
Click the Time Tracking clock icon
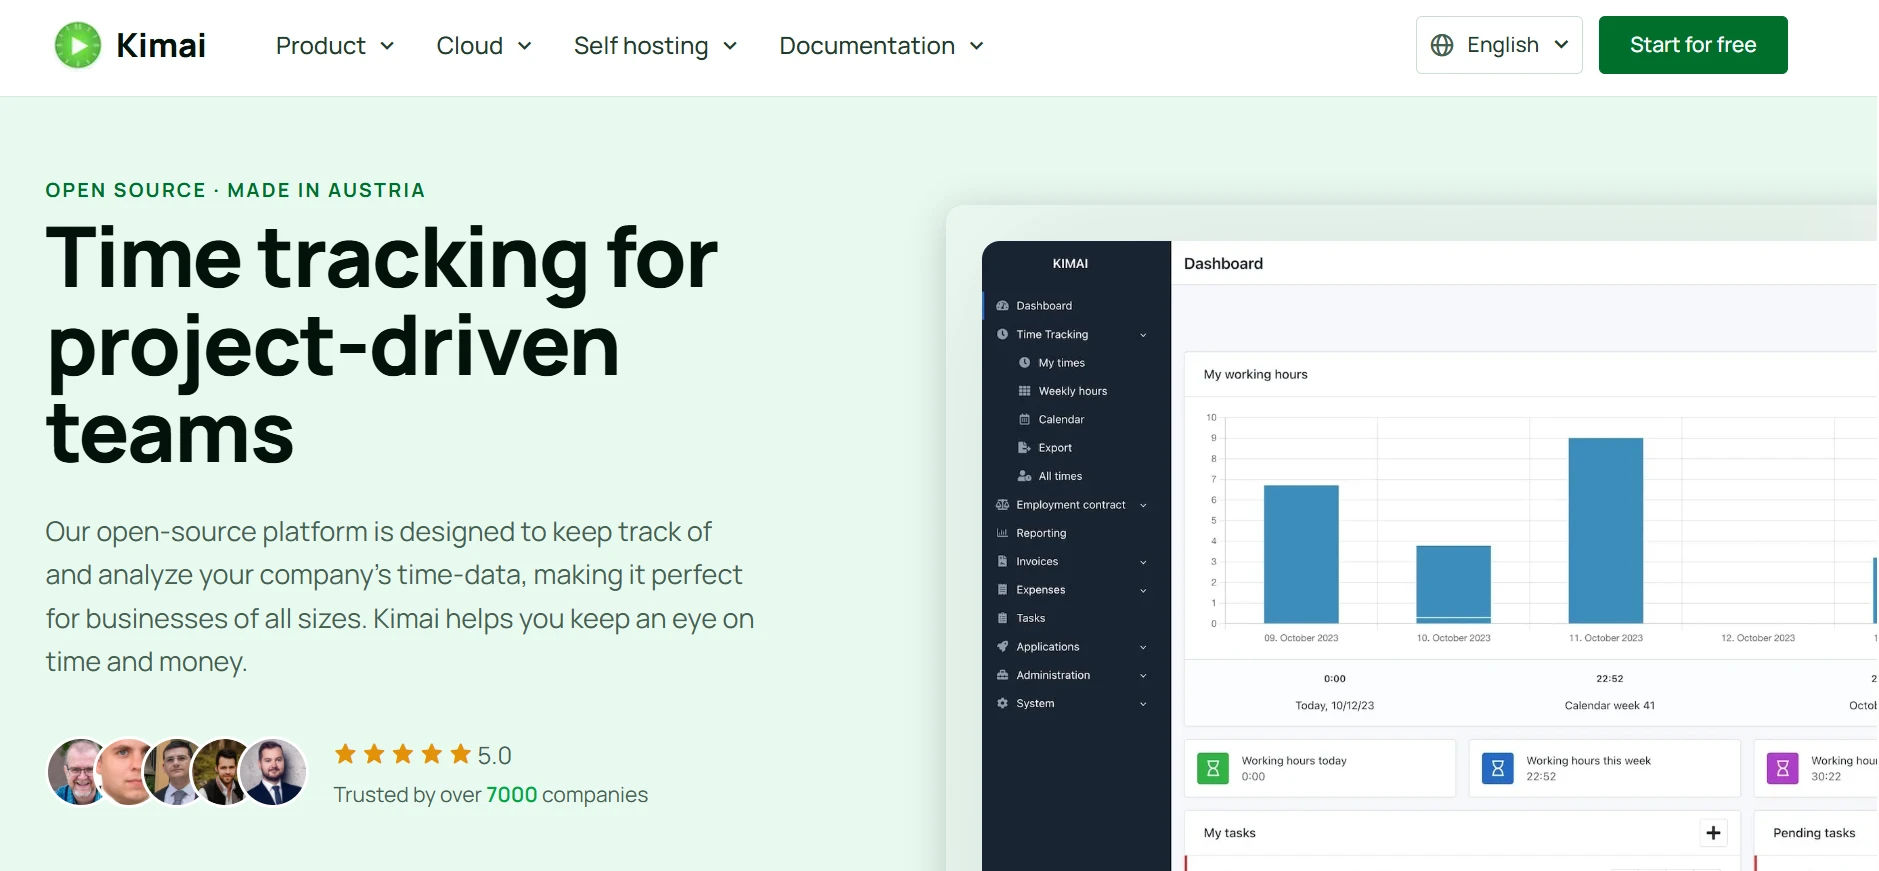click(x=1002, y=334)
